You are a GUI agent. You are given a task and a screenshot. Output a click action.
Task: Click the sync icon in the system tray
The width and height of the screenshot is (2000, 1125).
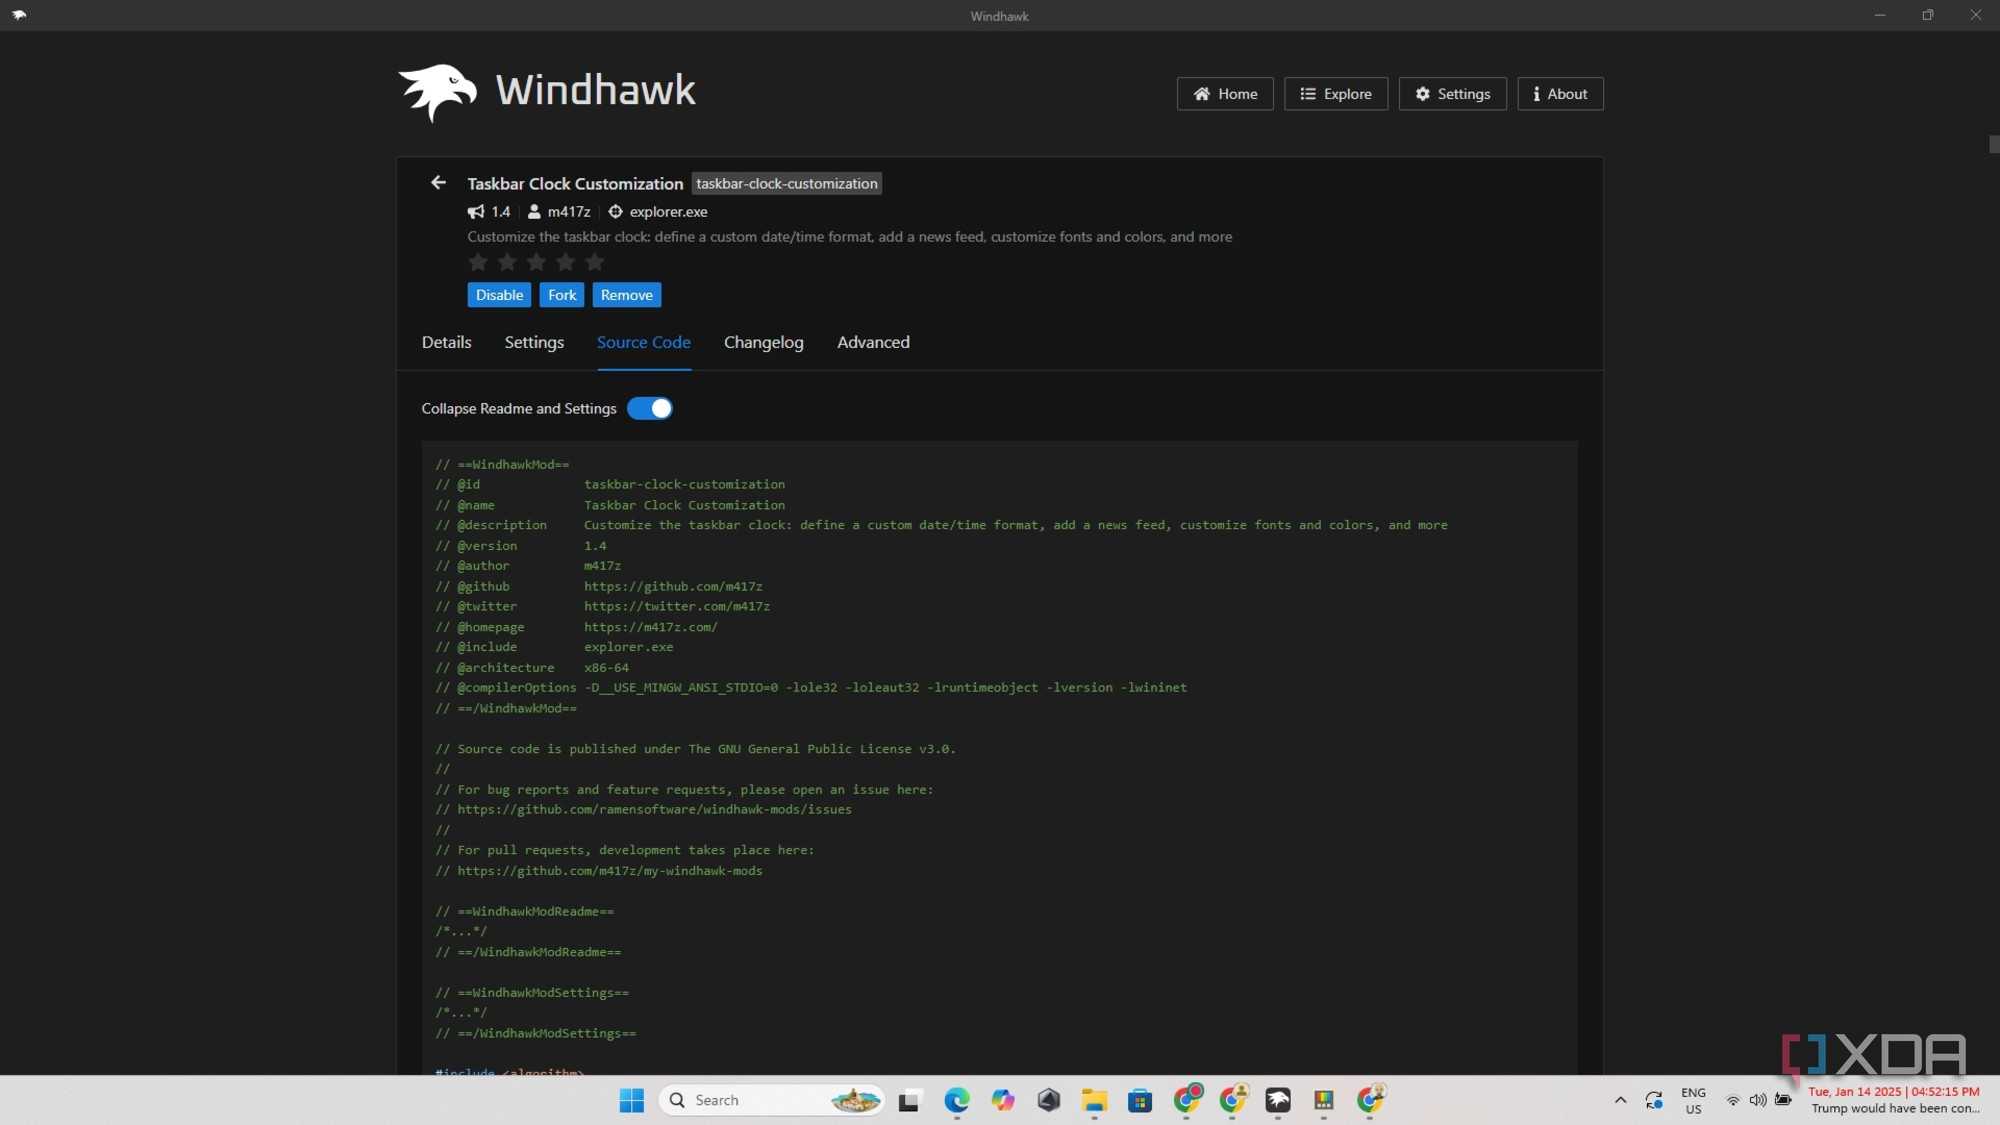click(x=1654, y=1100)
